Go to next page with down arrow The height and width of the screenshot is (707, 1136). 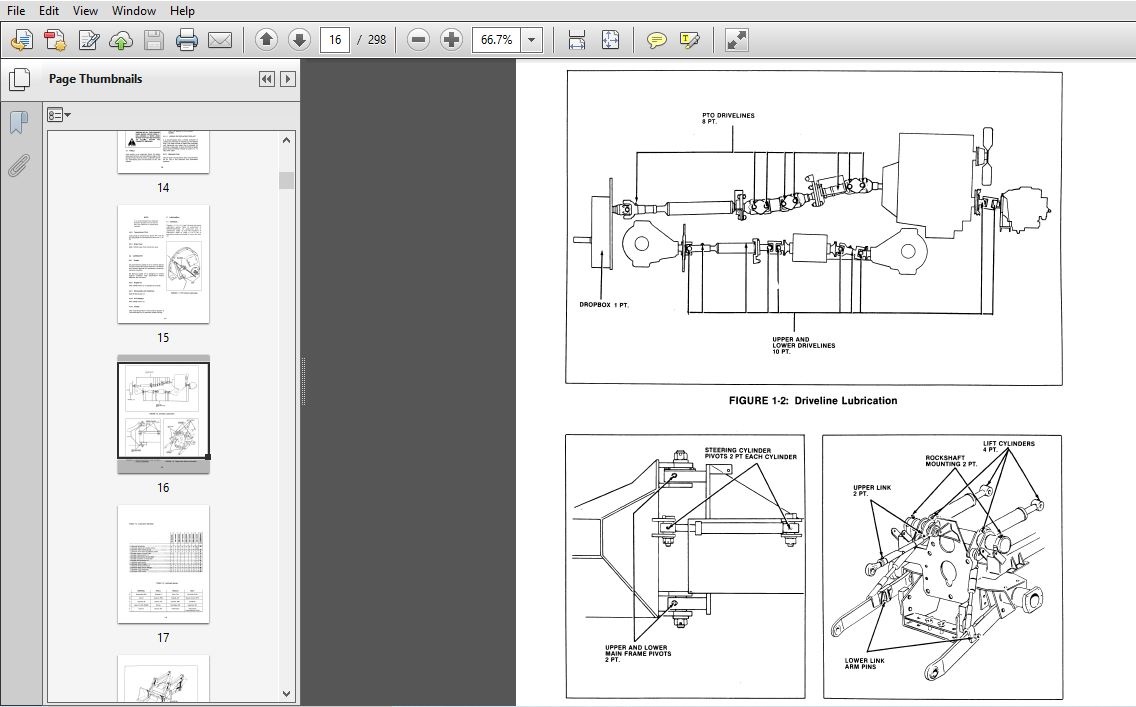299,39
